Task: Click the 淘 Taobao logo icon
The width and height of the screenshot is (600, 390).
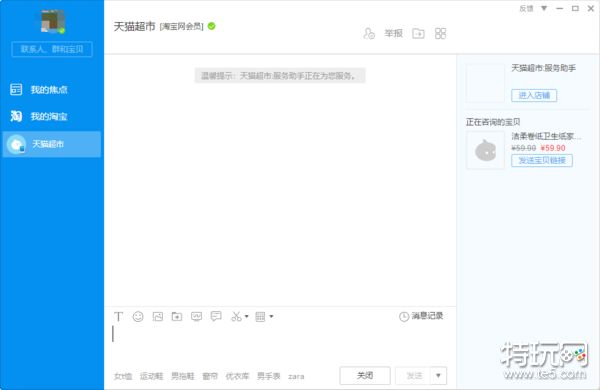Action: pyautogui.click(x=16, y=116)
